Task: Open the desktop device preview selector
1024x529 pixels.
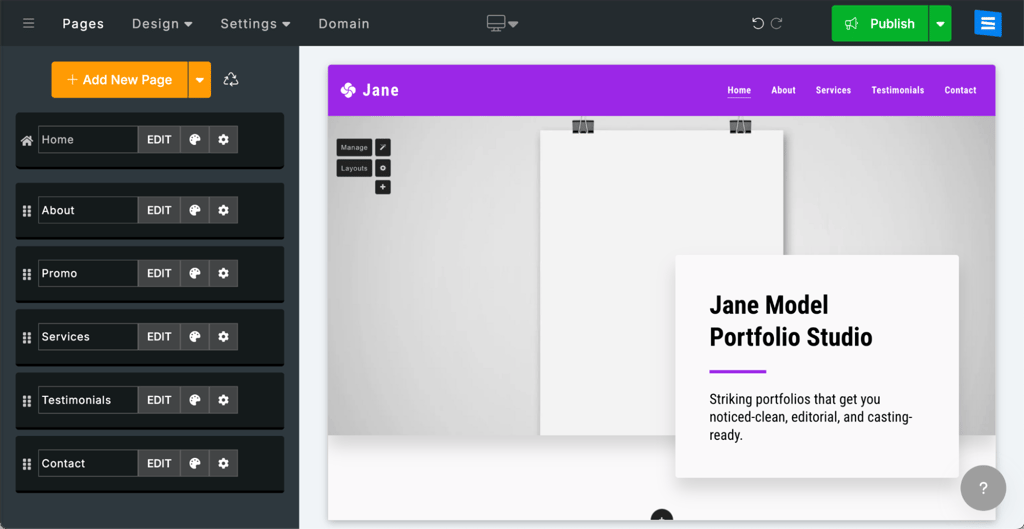Action: click(502, 24)
